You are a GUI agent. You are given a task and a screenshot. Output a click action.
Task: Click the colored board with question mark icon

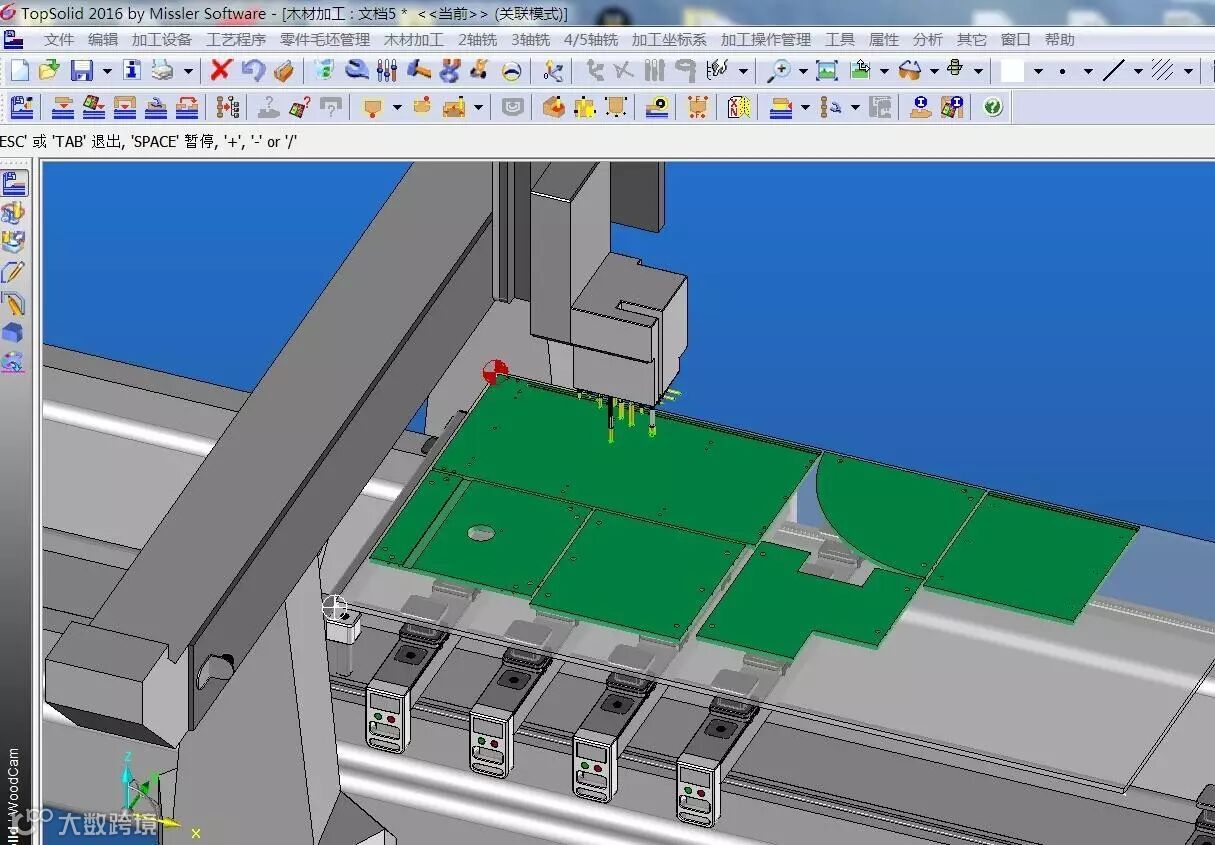(x=299, y=107)
